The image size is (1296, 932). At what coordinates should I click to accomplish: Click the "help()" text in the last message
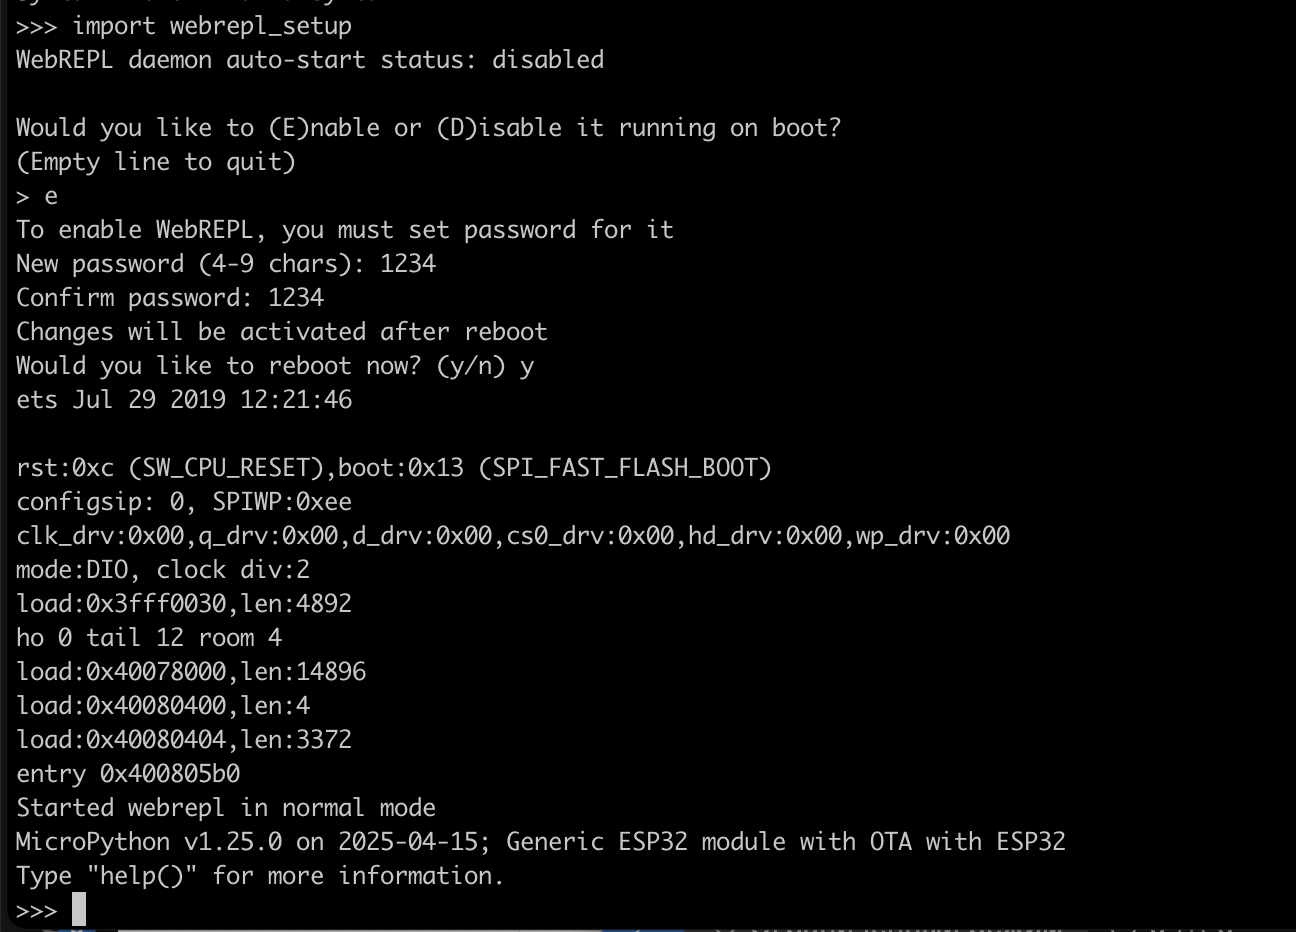point(142,876)
